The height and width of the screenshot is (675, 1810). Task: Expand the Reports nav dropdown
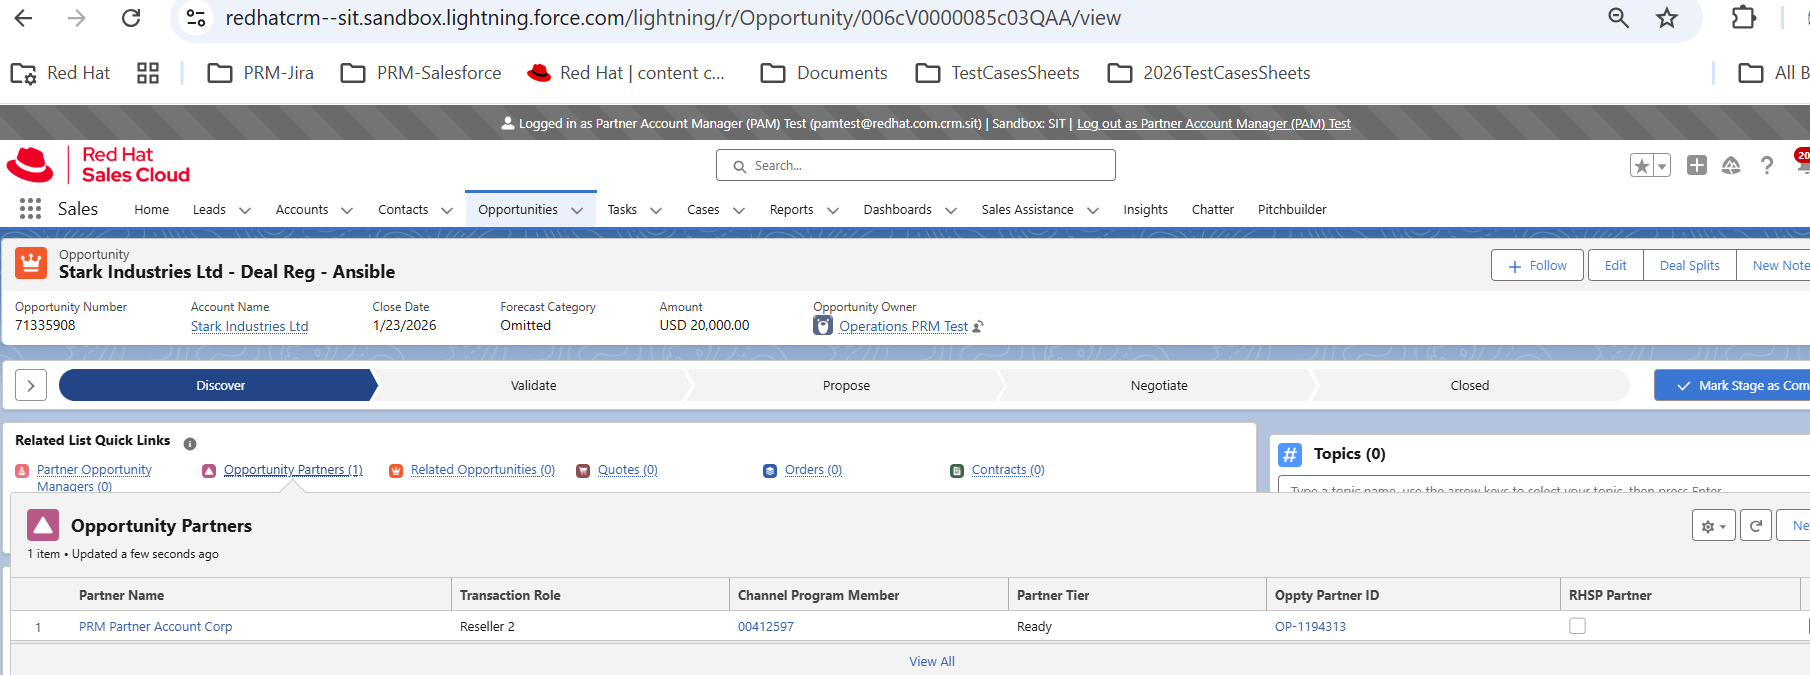click(833, 210)
